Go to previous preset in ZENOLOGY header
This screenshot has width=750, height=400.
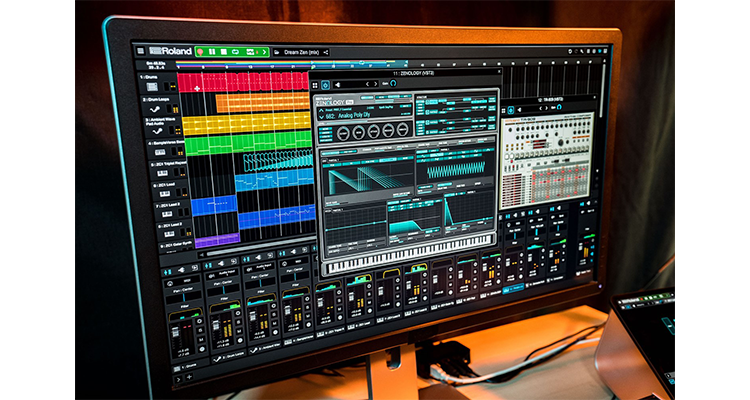coord(367,84)
